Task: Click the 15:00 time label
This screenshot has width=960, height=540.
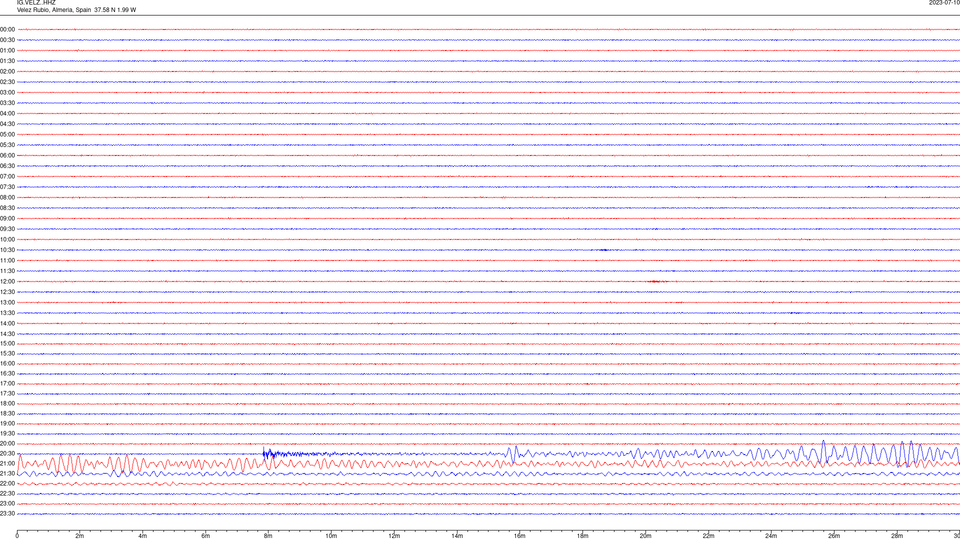Action: 7,343
